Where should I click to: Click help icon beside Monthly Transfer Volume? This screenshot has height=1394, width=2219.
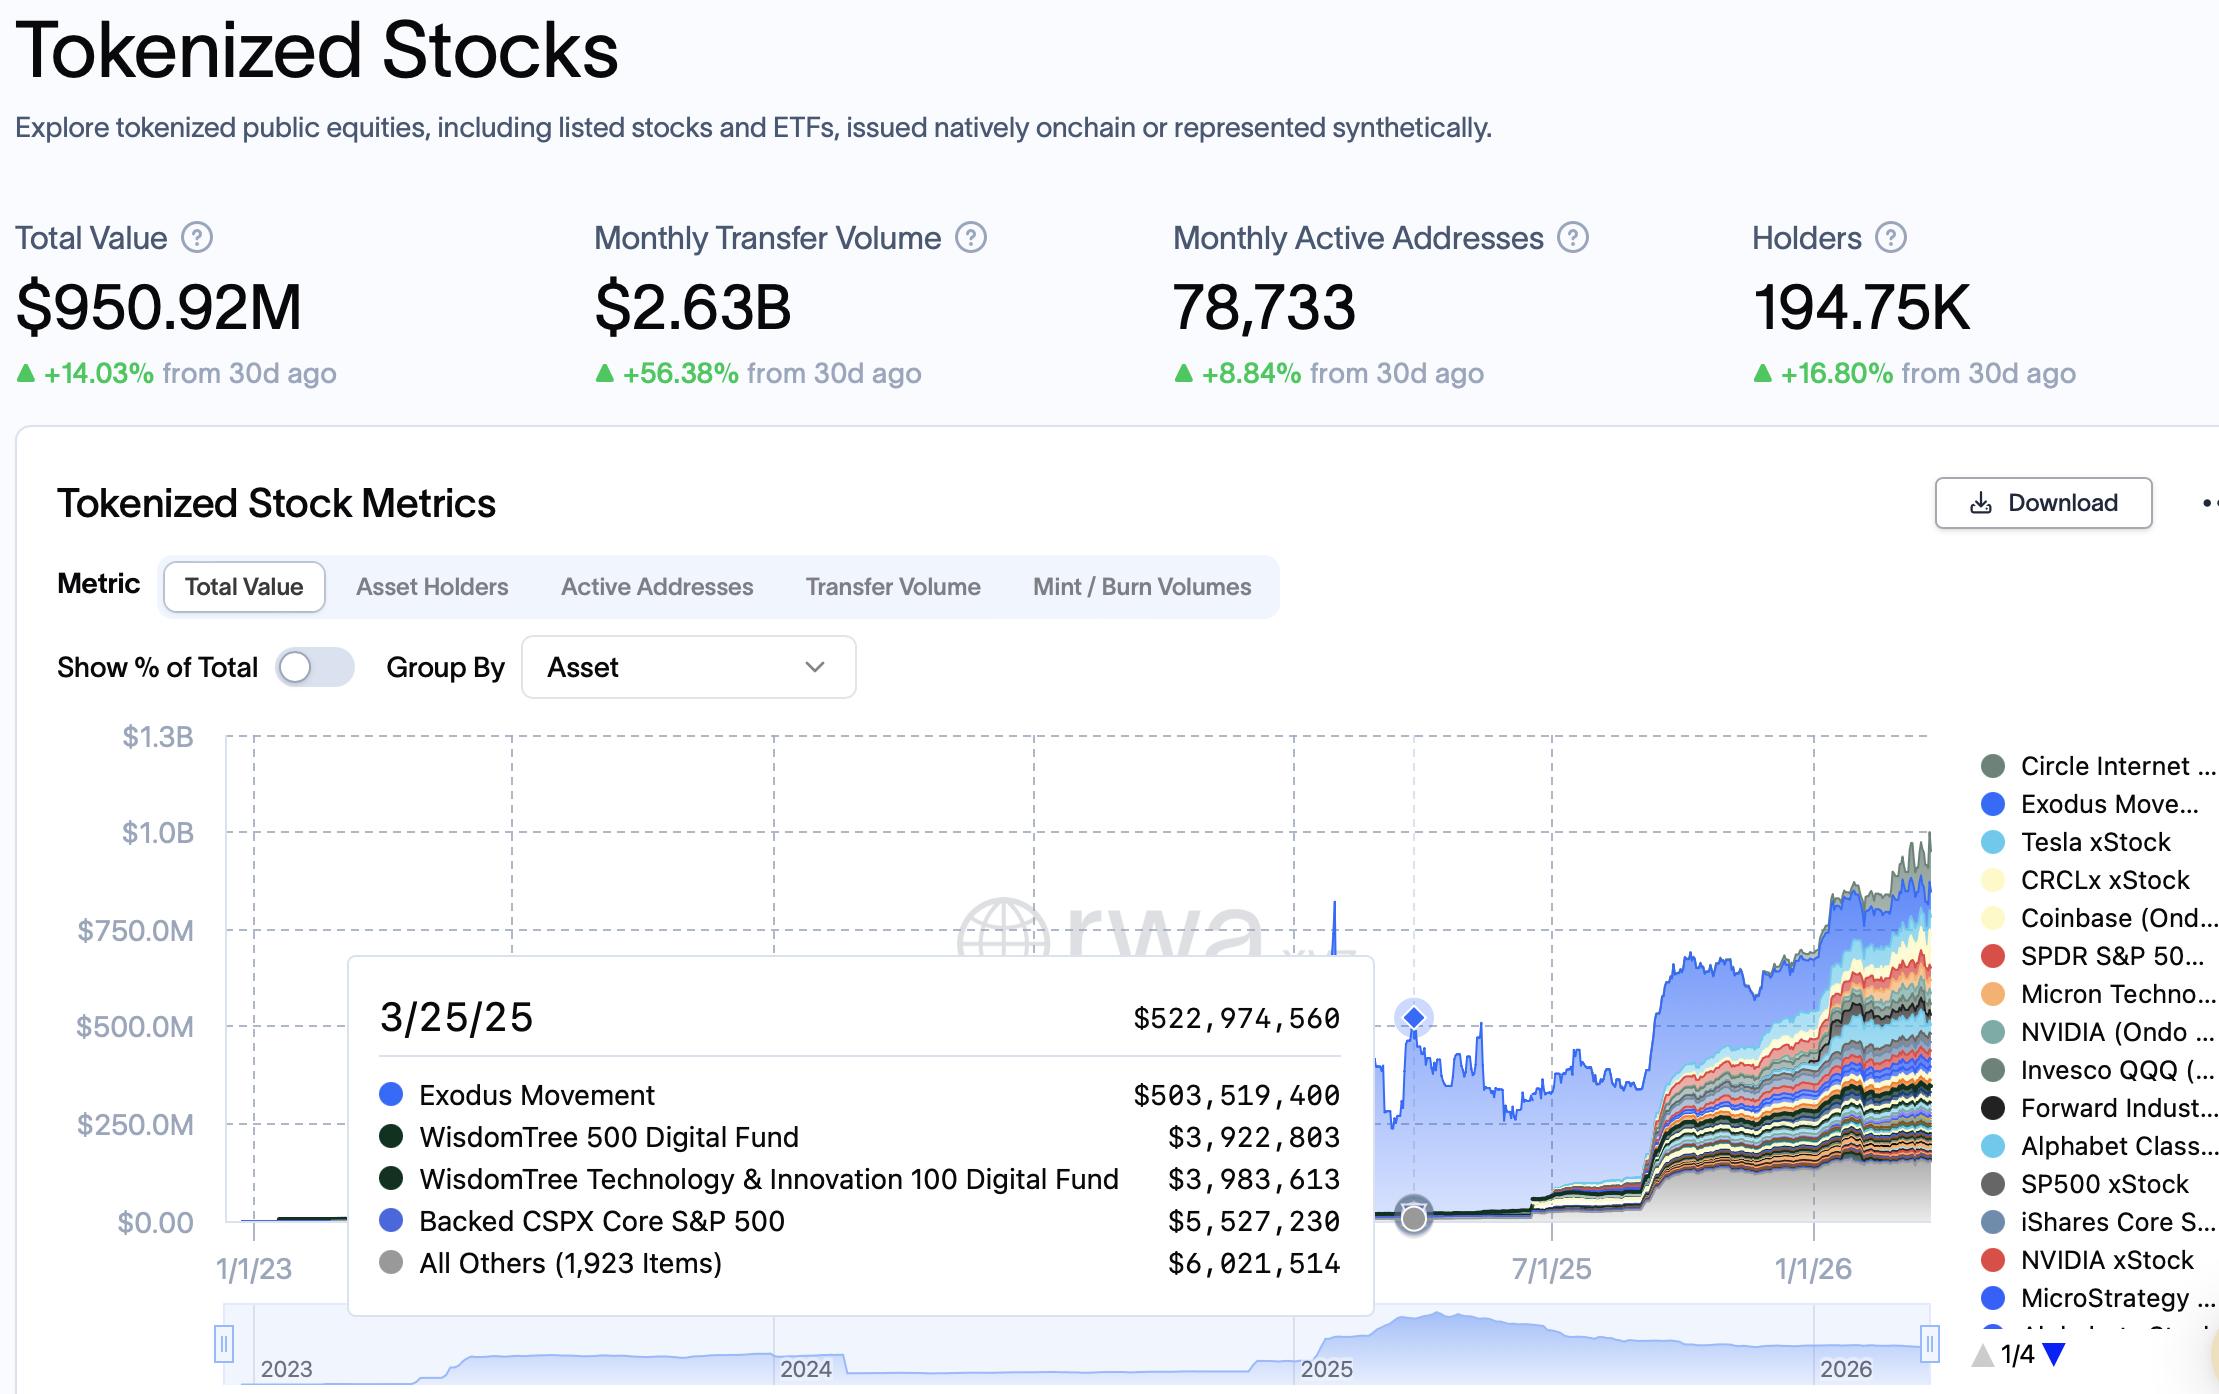[x=971, y=238]
